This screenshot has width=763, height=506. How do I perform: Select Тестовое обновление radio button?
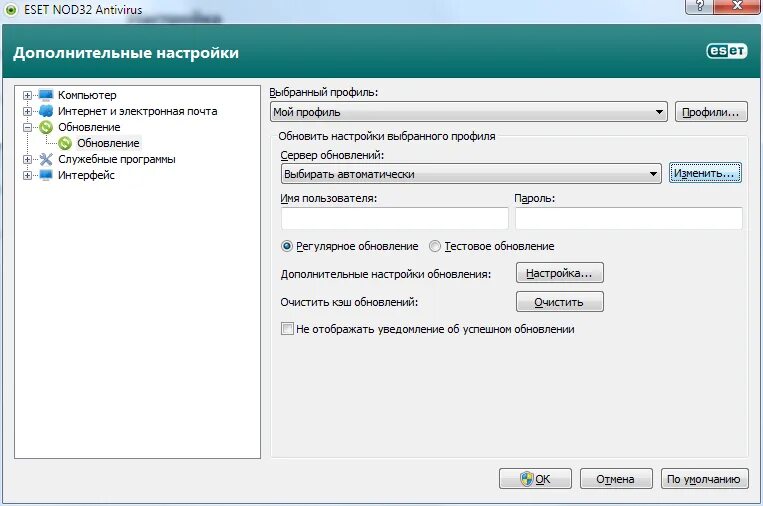[x=435, y=246]
